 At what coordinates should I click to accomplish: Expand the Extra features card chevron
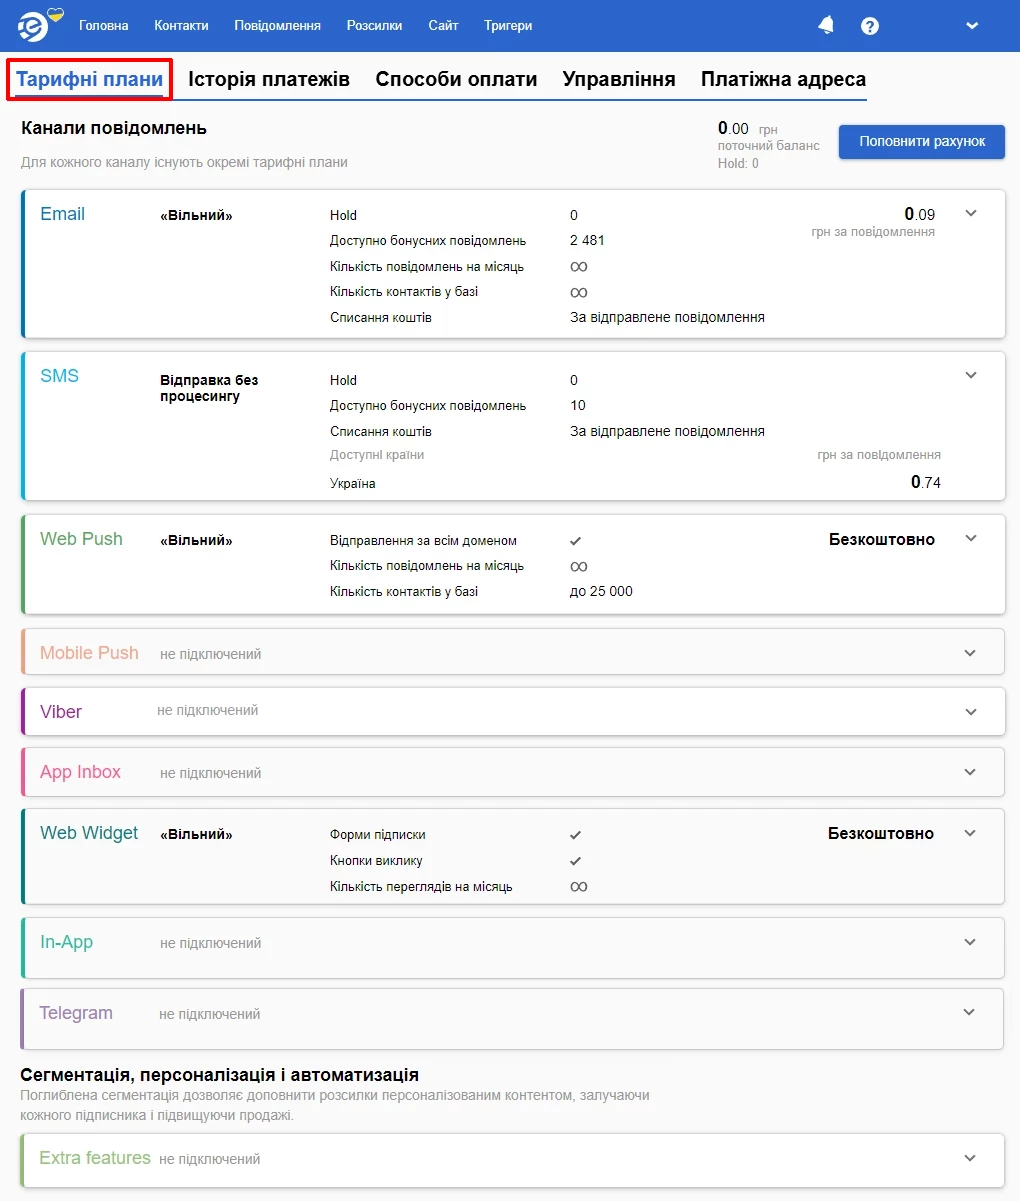970,1158
